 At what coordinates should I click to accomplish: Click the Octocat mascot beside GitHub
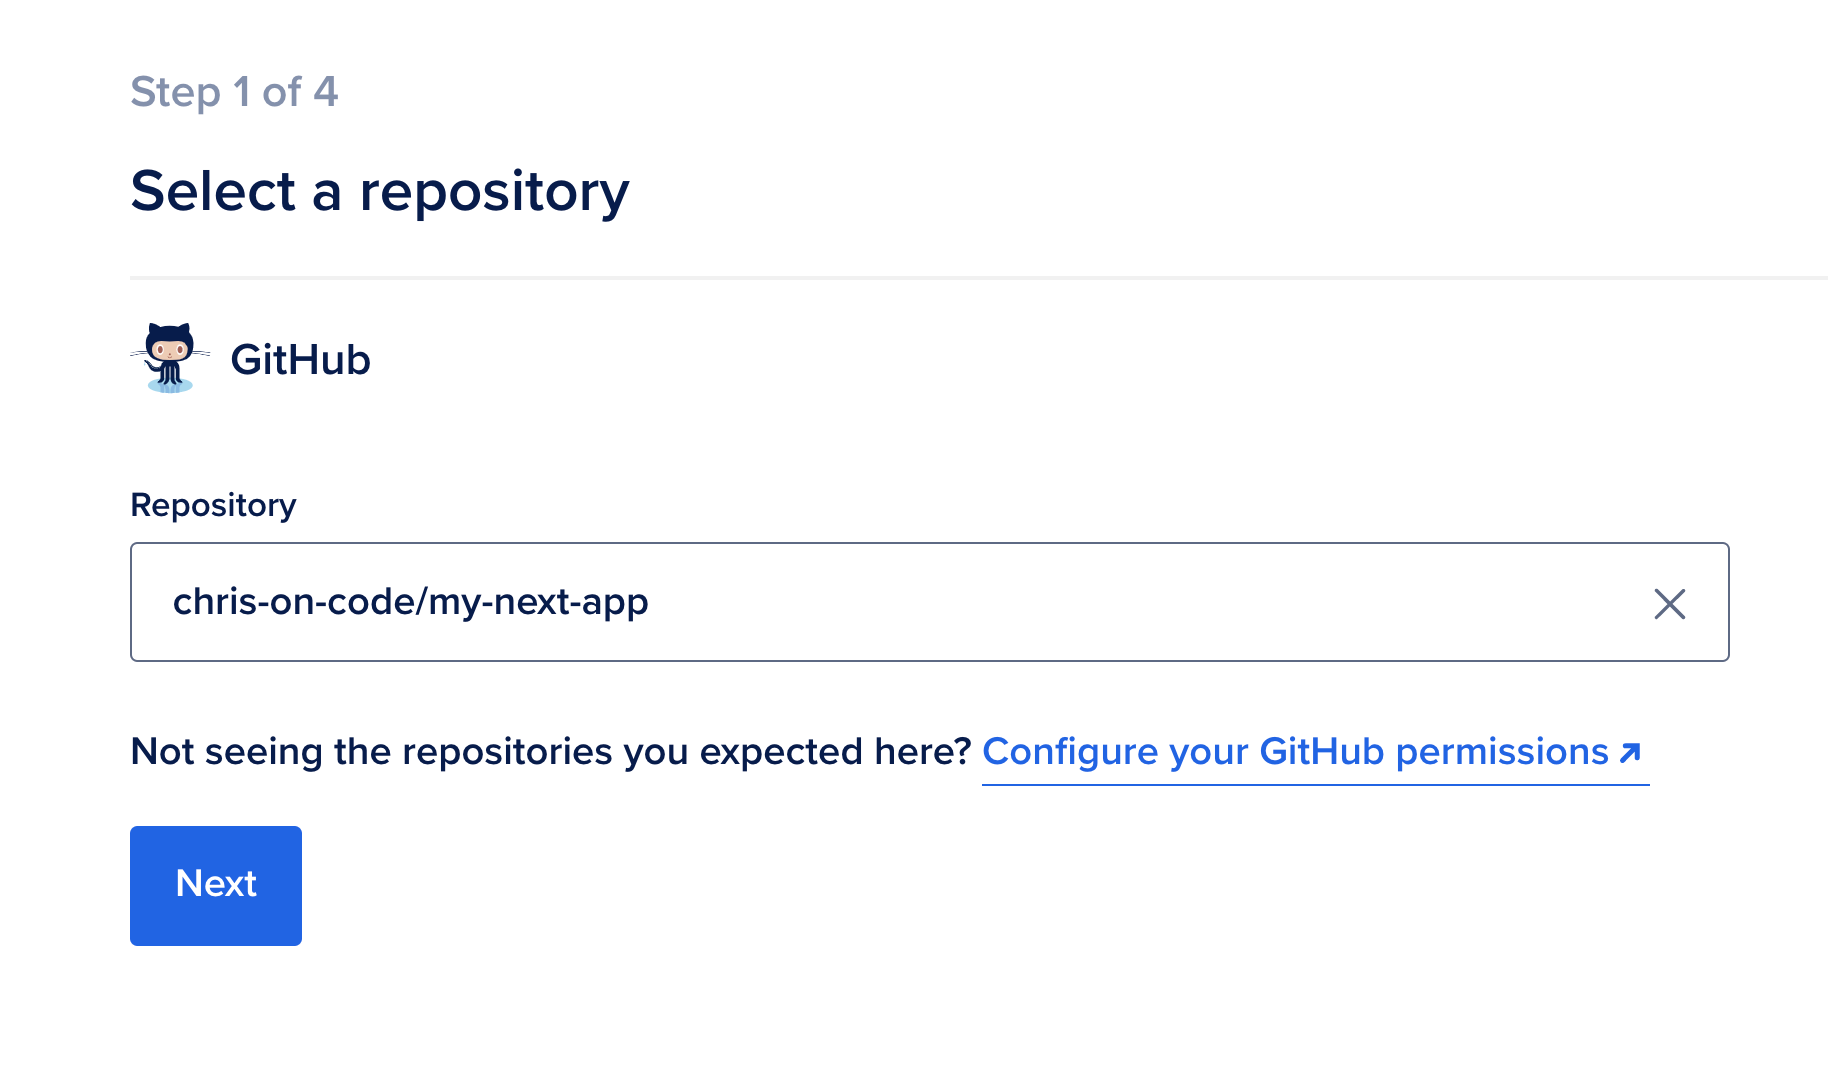pos(170,358)
